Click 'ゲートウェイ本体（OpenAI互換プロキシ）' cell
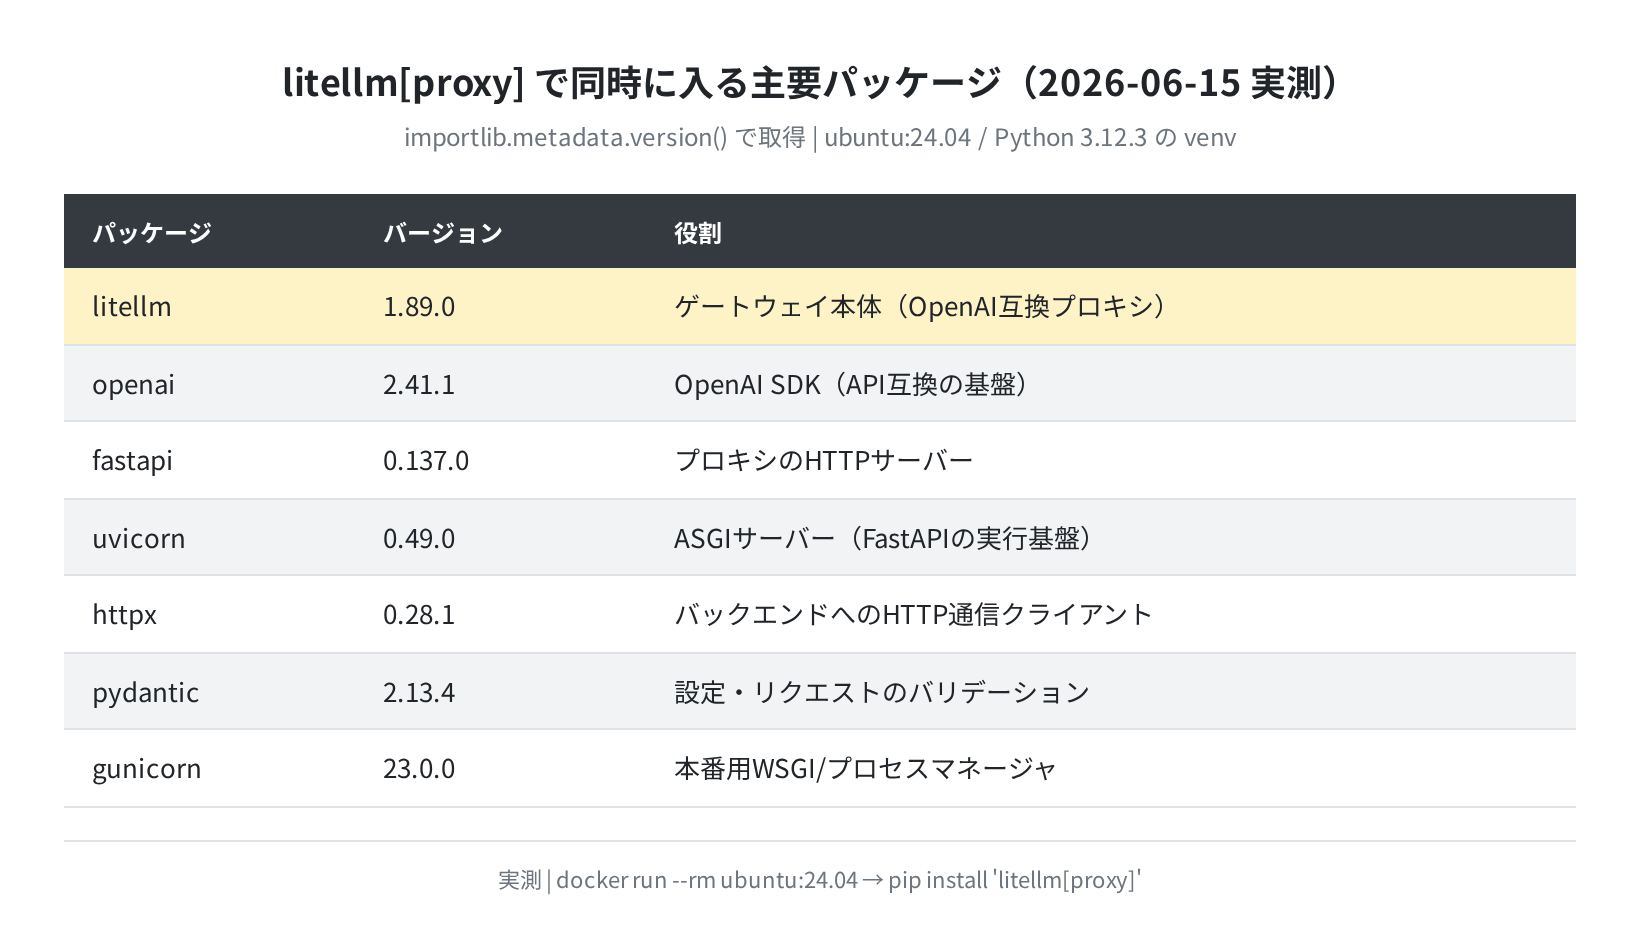This screenshot has width=1640, height=934. tap(920, 306)
